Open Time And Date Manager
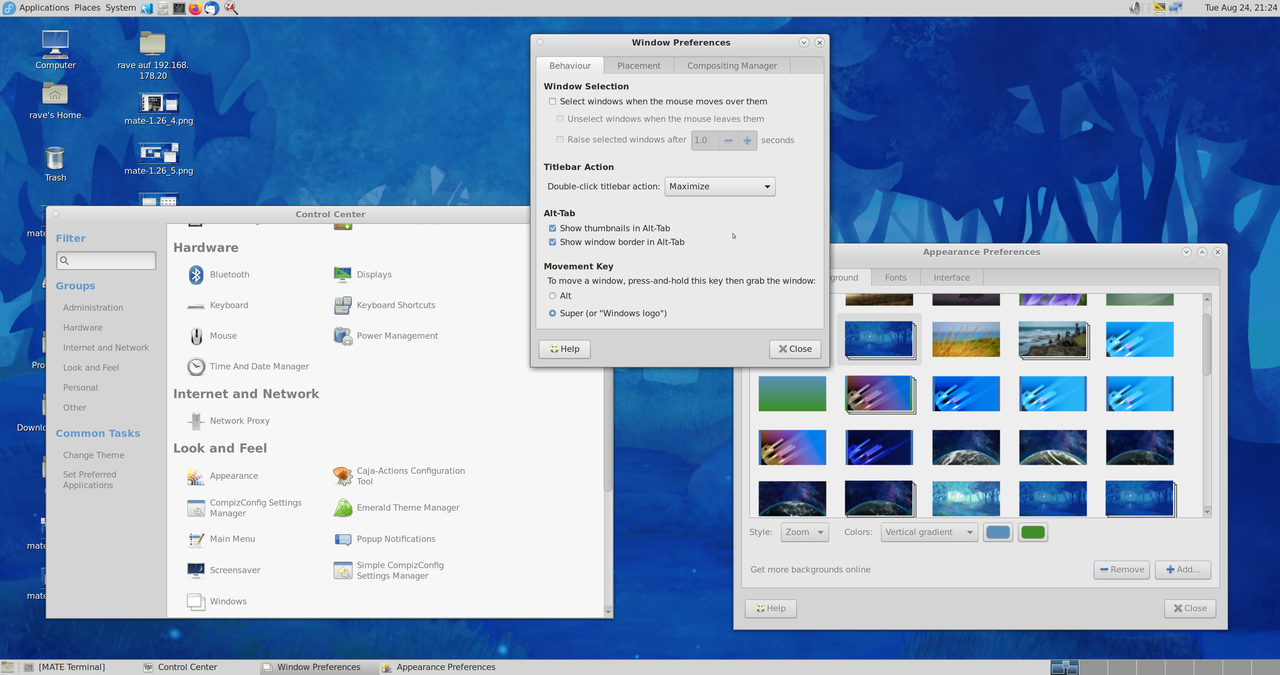The height and width of the screenshot is (675, 1280). click(x=197, y=367)
